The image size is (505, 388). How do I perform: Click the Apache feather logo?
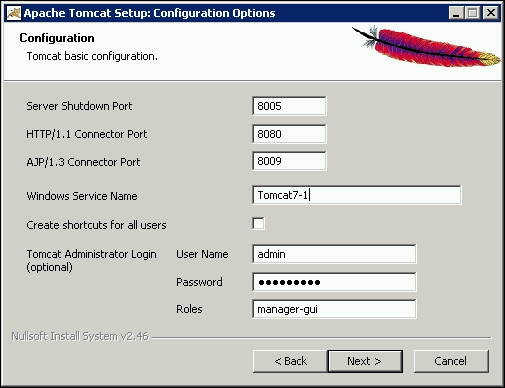(x=427, y=46)
